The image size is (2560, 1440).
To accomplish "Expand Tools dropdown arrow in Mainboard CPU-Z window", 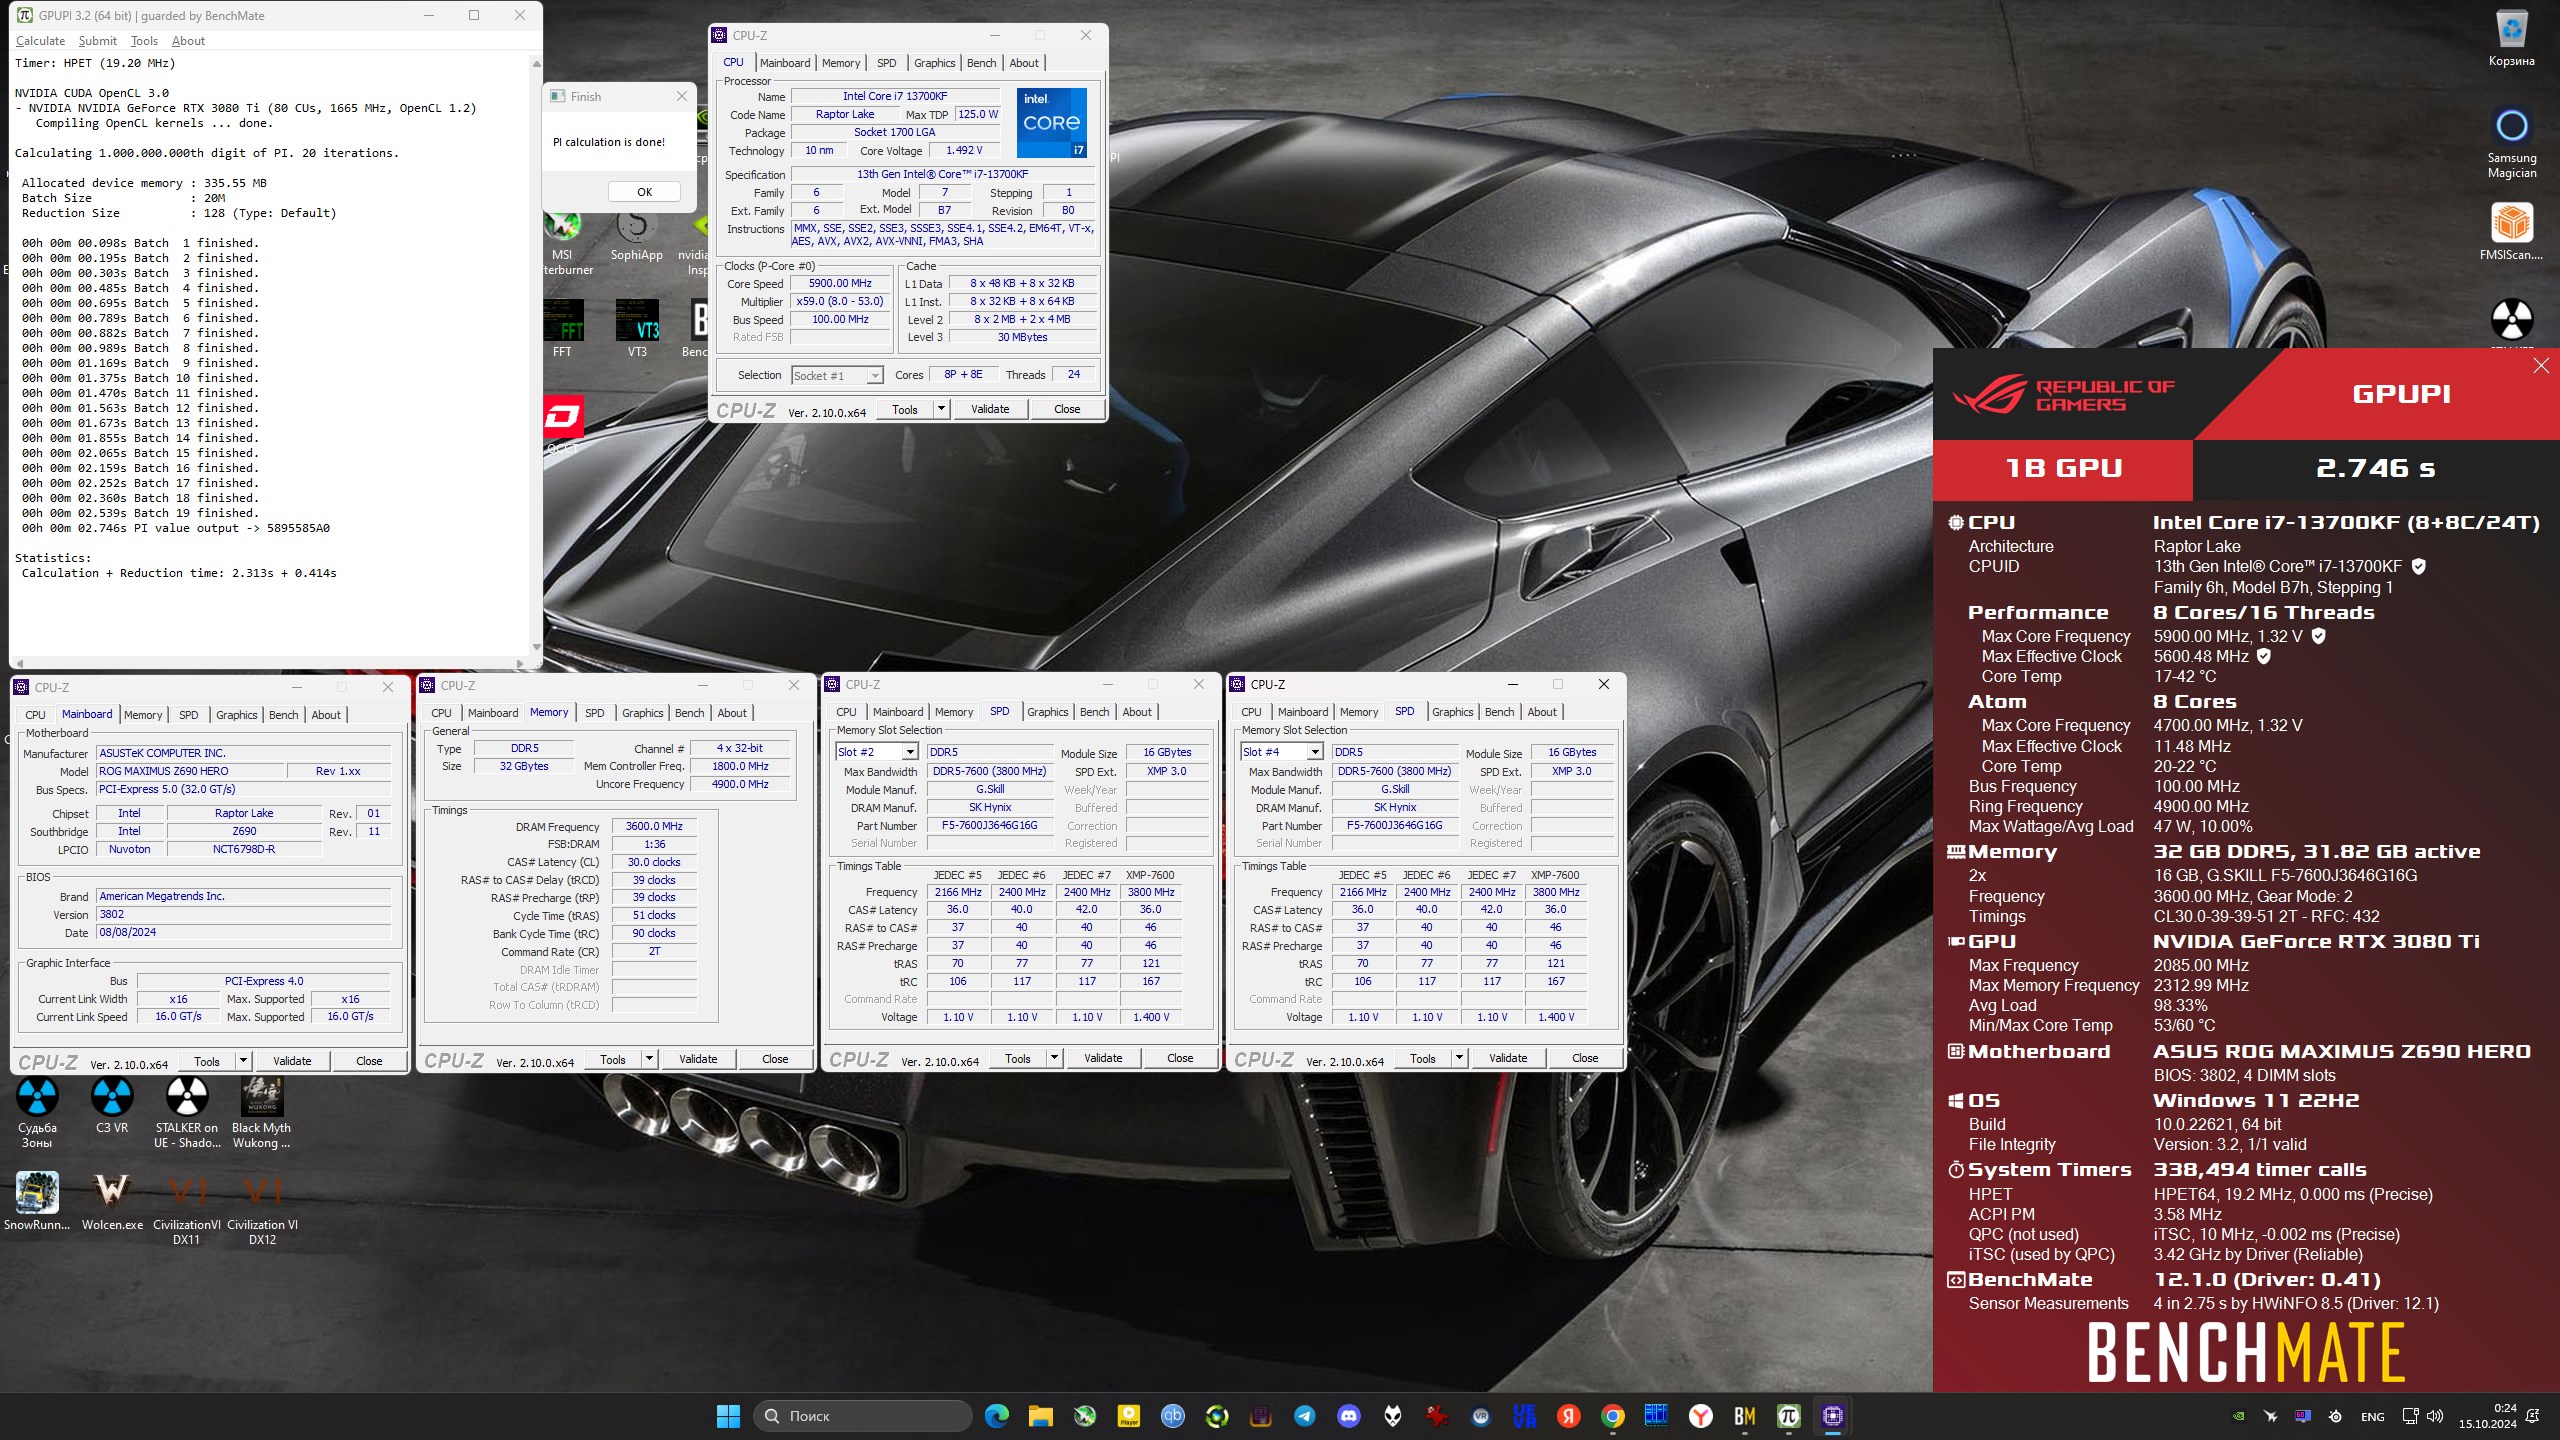I will click(x=243, y=1061).
